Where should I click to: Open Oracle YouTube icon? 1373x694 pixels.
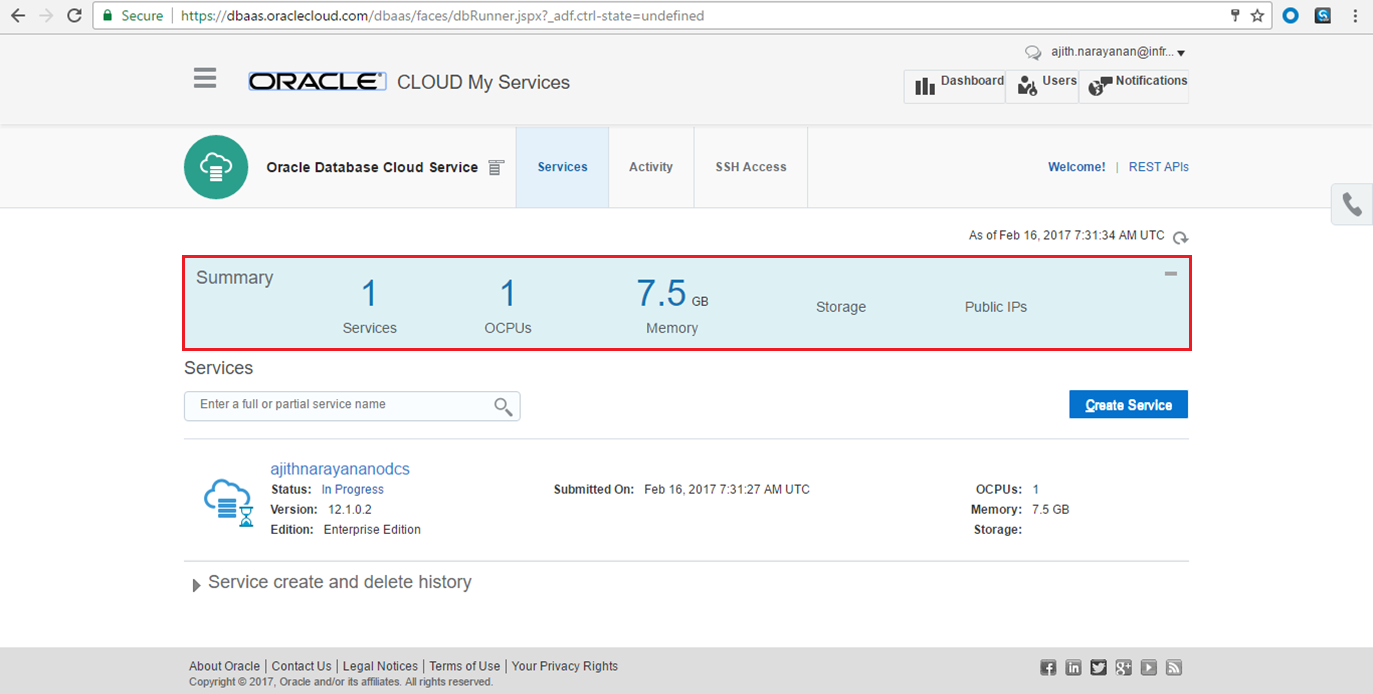1150,668
